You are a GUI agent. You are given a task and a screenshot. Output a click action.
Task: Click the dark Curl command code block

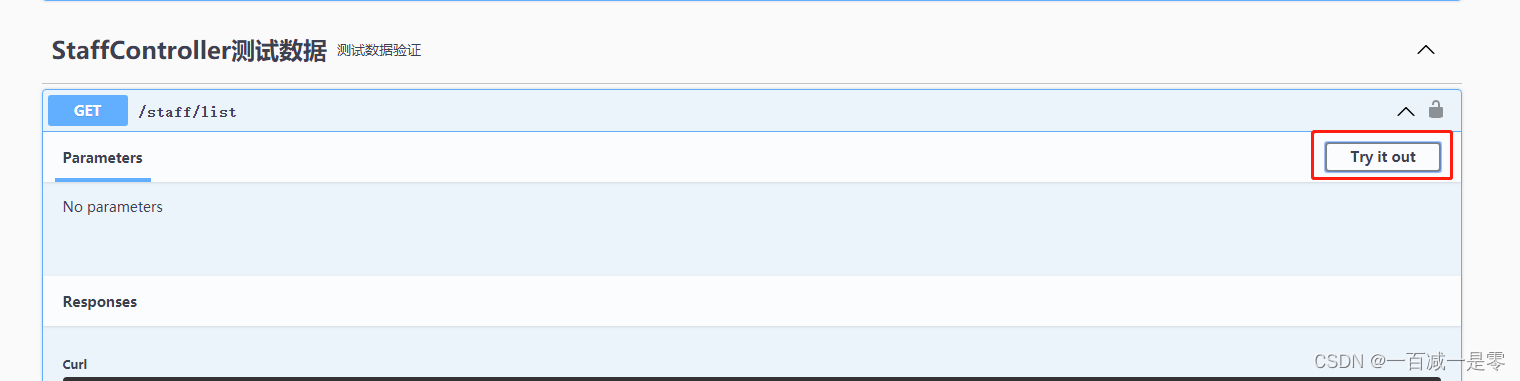tap(751, 378)
